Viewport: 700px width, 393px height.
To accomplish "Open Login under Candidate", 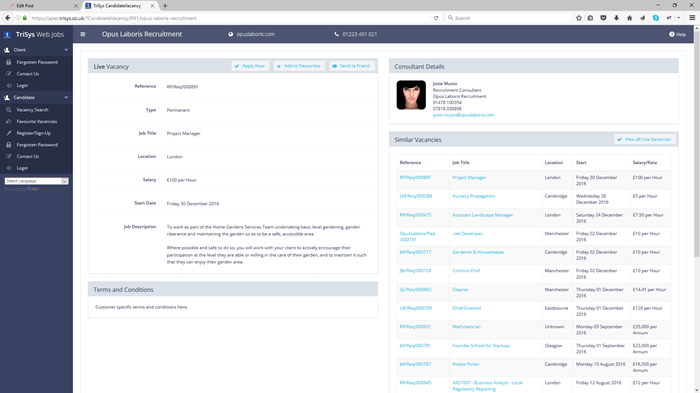I will point(22,168).
